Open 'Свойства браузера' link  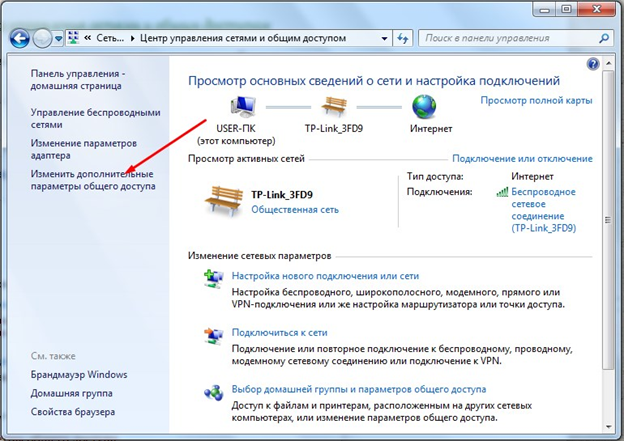coord(73,412)
